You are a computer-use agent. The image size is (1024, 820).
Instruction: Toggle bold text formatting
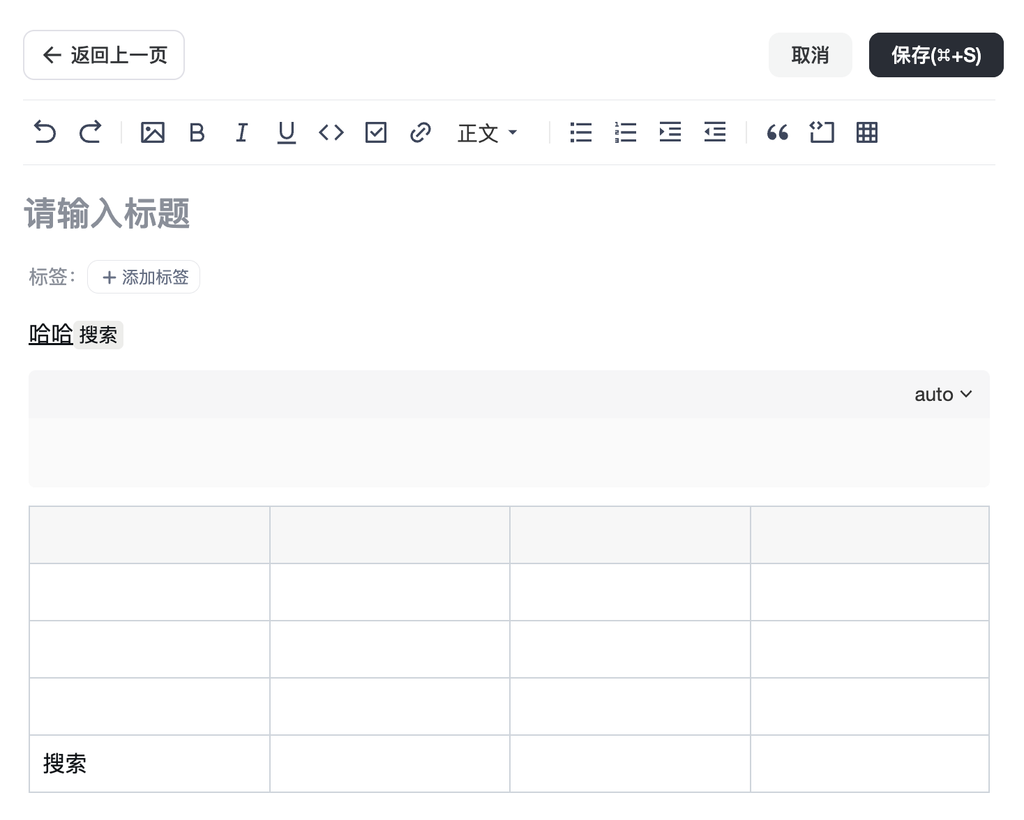click(197, 132)
